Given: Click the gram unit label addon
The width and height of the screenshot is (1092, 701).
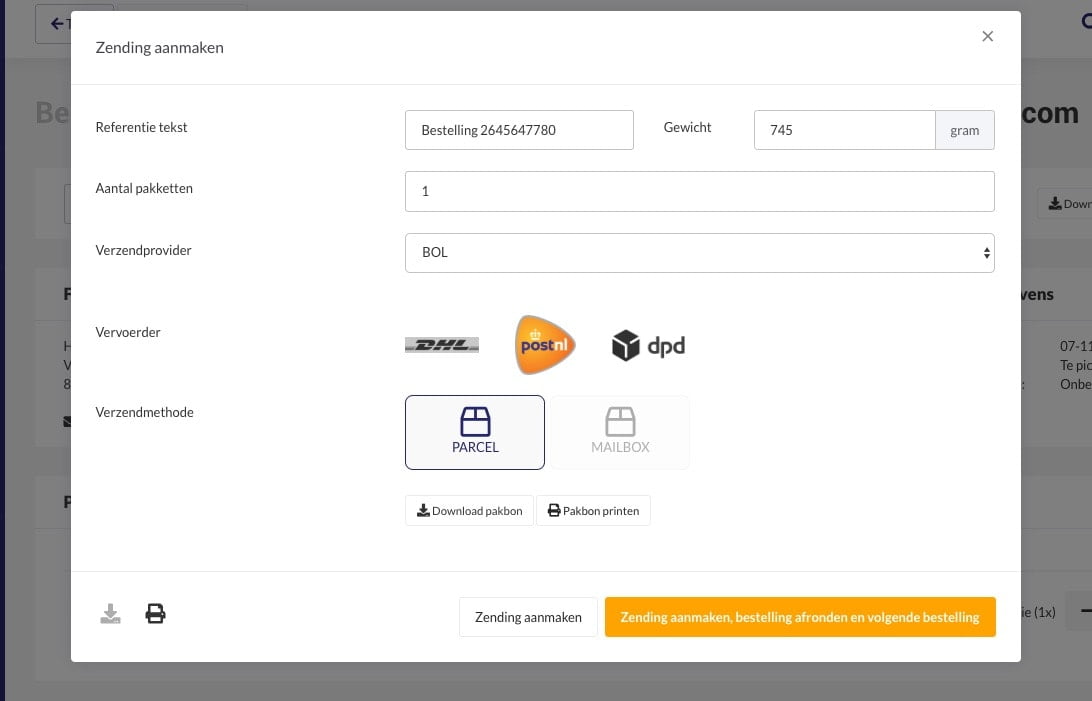Looking at the screenshot, I should pyautogui.click(x=964, y=130).
